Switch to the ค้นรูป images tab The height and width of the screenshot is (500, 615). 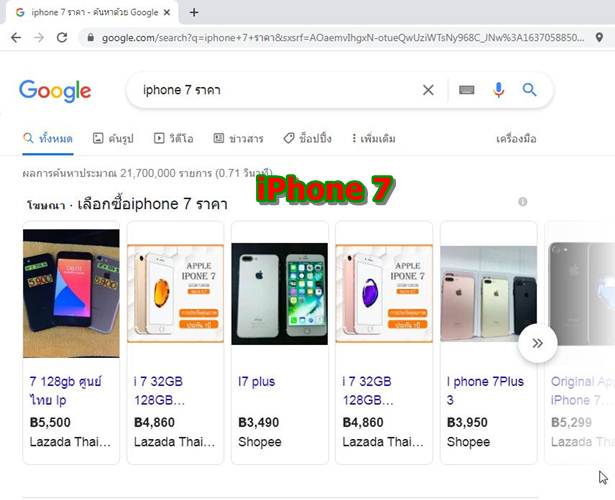[x=113, y=138]
